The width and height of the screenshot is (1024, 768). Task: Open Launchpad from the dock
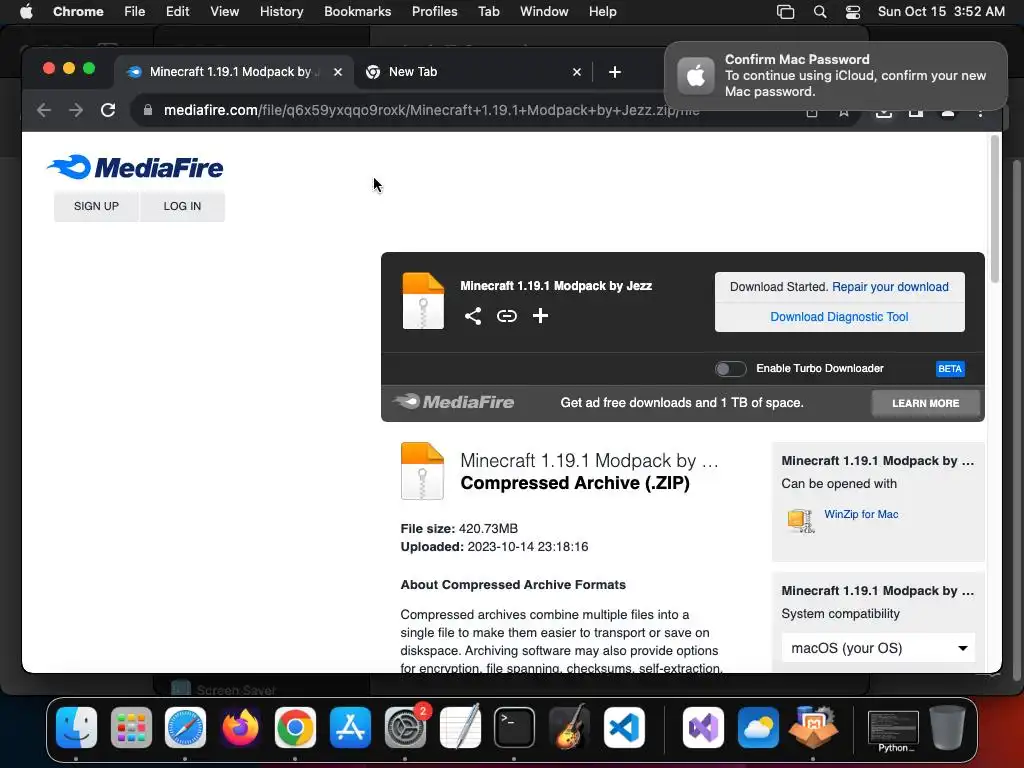131,728
